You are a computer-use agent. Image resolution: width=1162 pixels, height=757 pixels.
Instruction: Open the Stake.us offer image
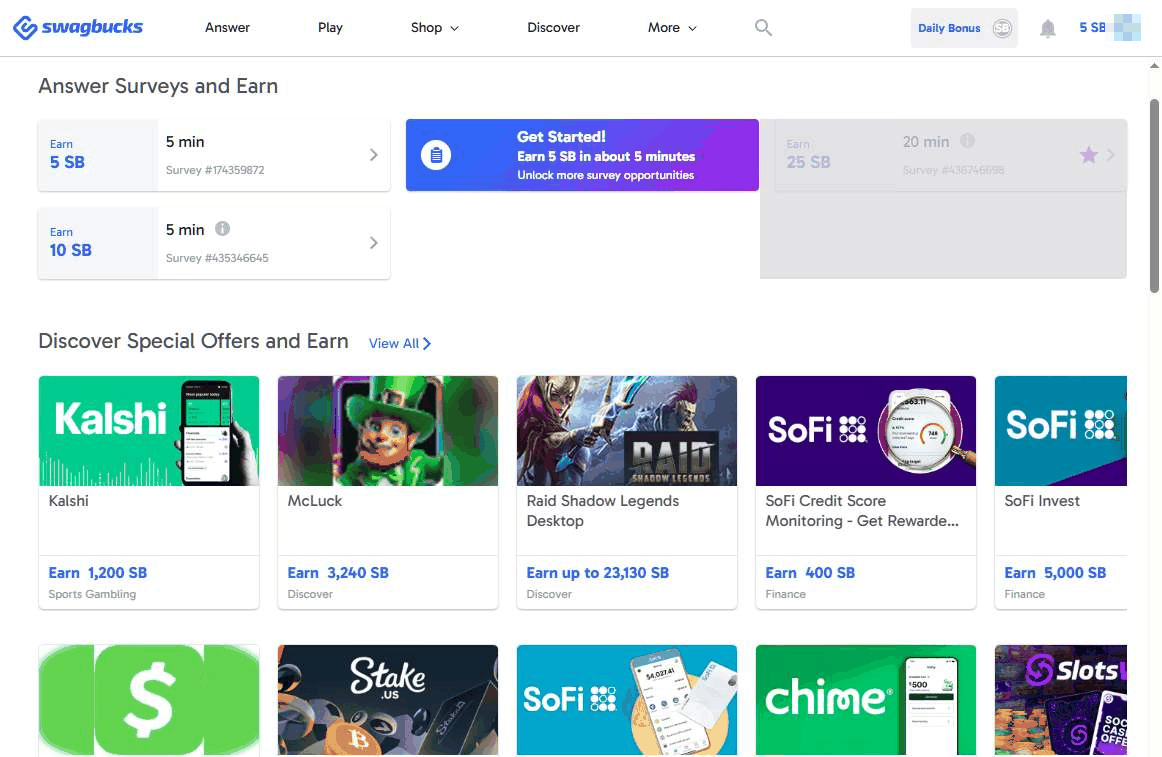pyautogui.click(x=388, y=700)
